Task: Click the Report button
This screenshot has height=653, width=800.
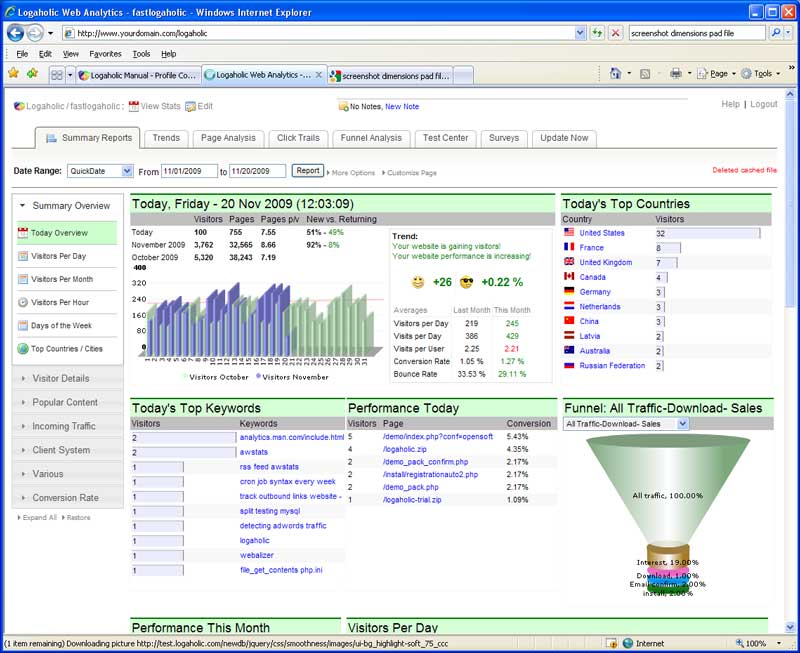Action: pos(308,170)
